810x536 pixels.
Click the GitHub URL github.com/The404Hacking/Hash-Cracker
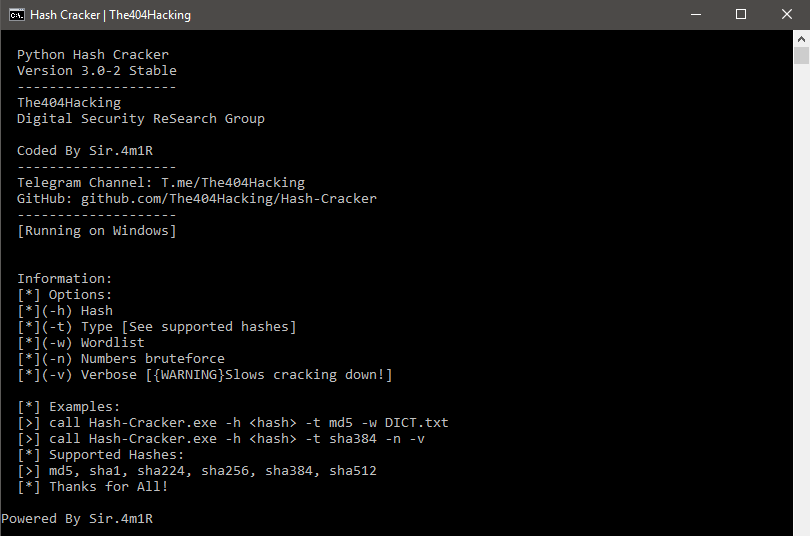229,199
